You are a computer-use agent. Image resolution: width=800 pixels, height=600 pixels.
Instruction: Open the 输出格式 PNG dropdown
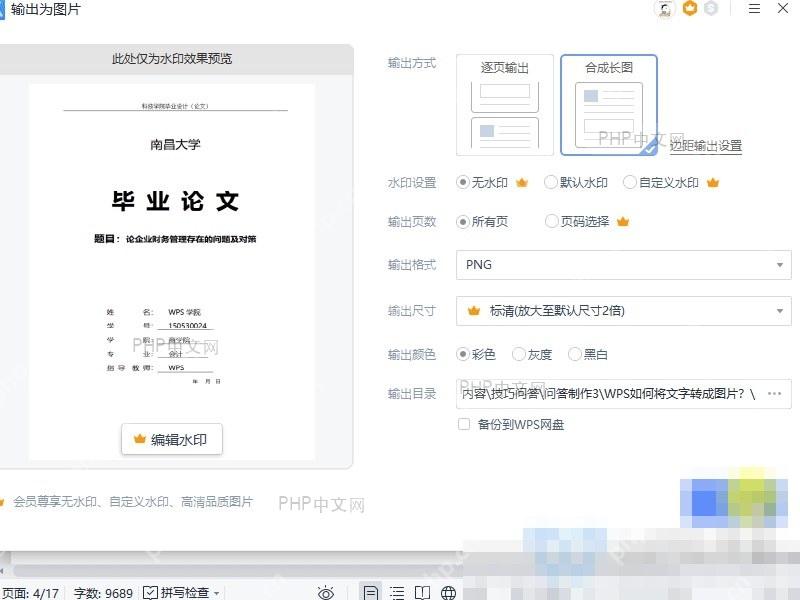623,265
